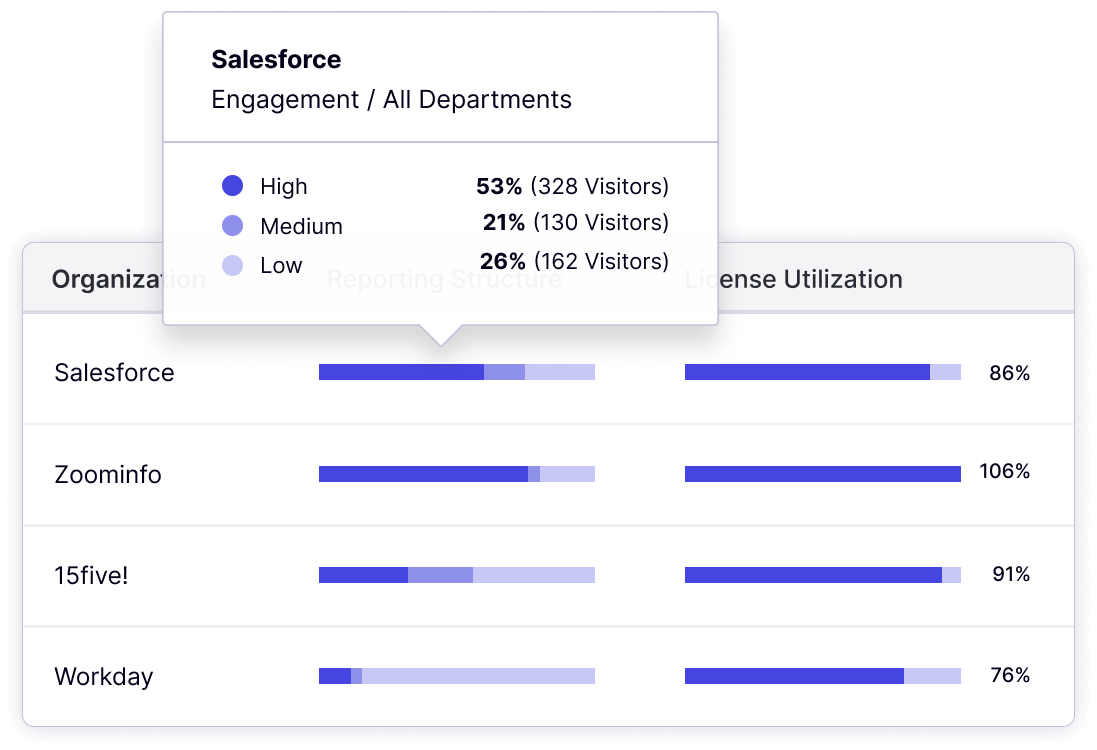Screen dimensions: 1097x750
Task: Click the Salesforce tooltip title
Action: pyautogui.click(x=276, y=59)
